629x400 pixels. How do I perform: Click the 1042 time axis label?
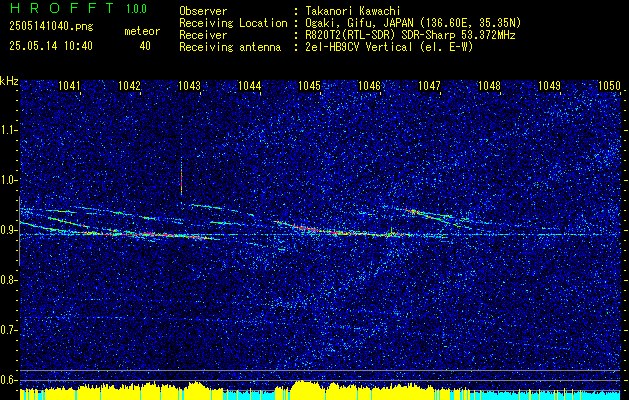pyautogui.click(x=130, y=86)
